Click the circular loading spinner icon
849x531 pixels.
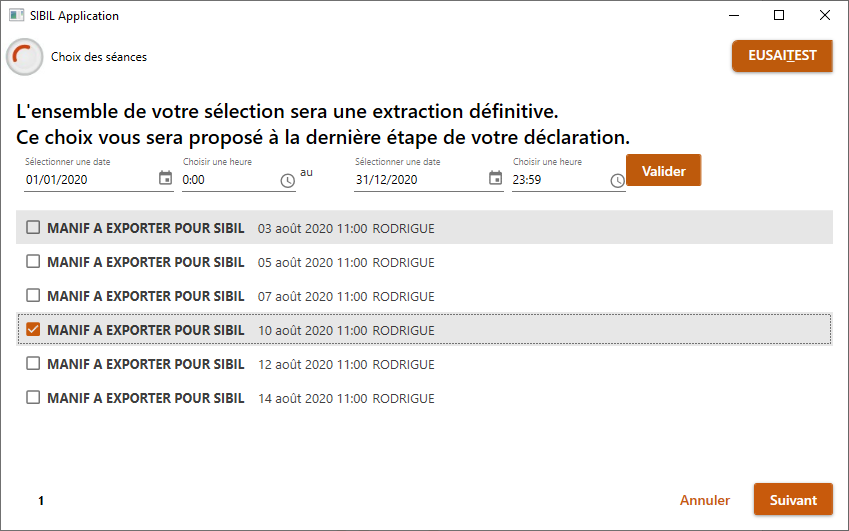pos(24,57)
